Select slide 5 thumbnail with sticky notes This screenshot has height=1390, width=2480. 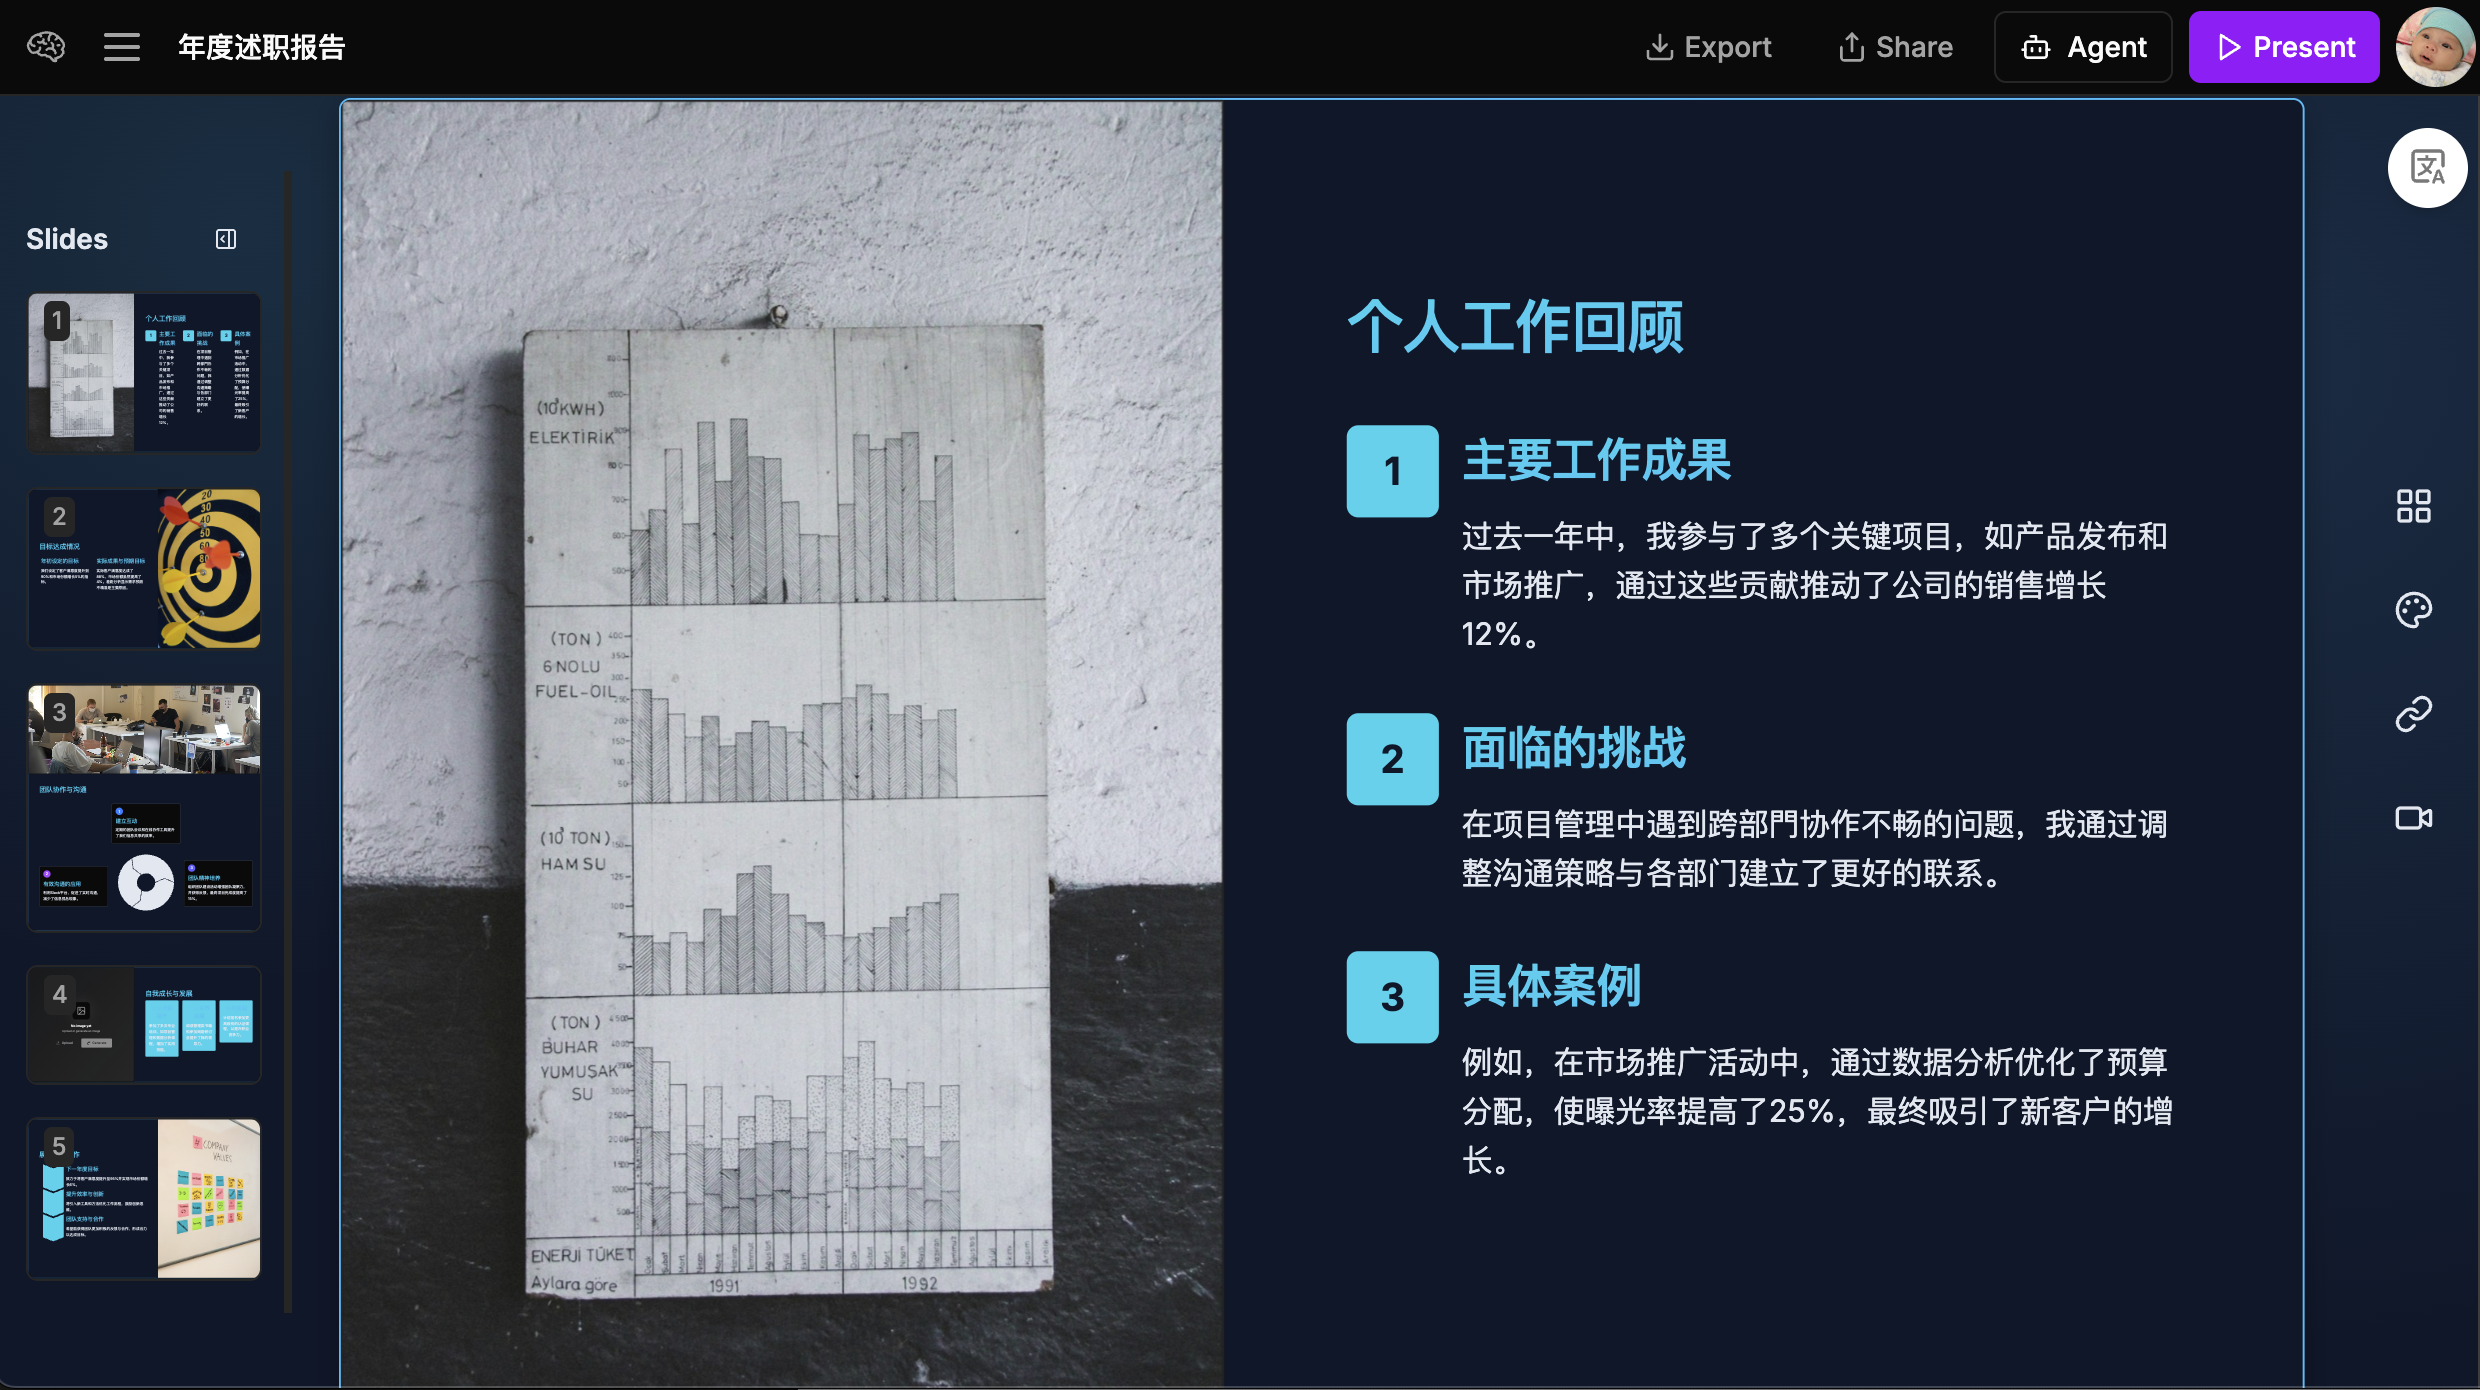point(144,1198)
